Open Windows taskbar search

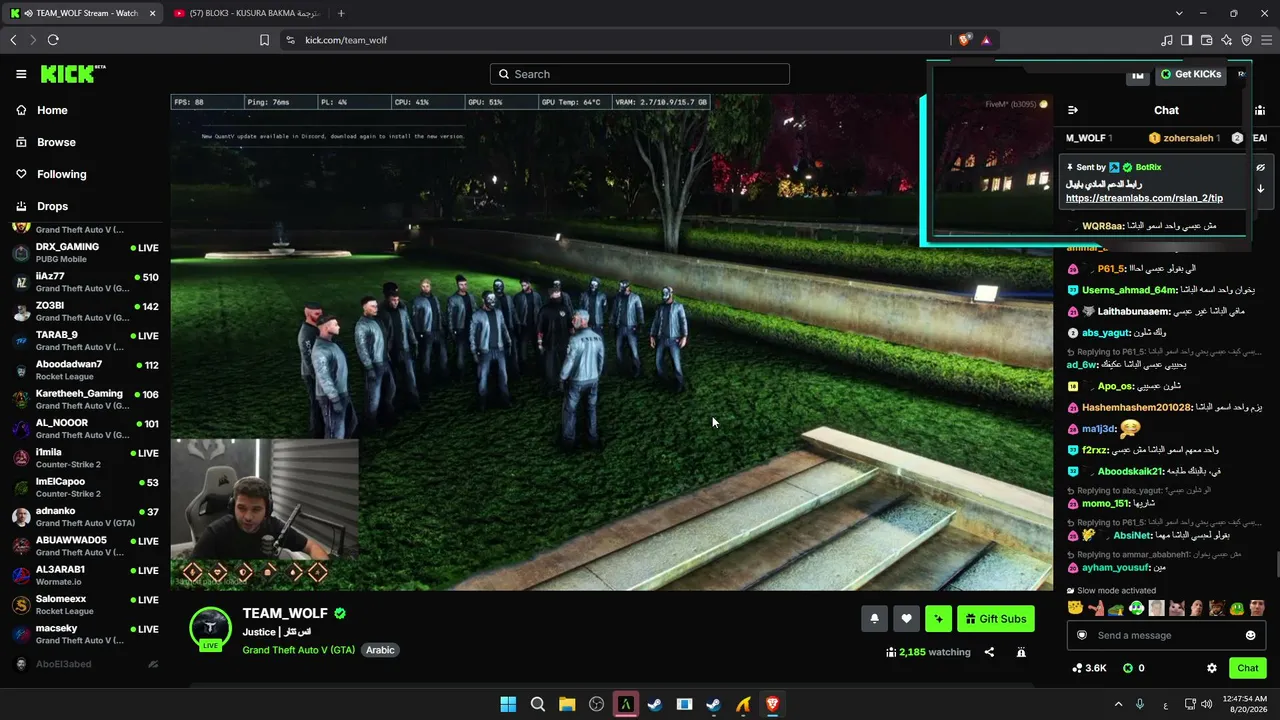pyautogui.click(x=537, y=704)
